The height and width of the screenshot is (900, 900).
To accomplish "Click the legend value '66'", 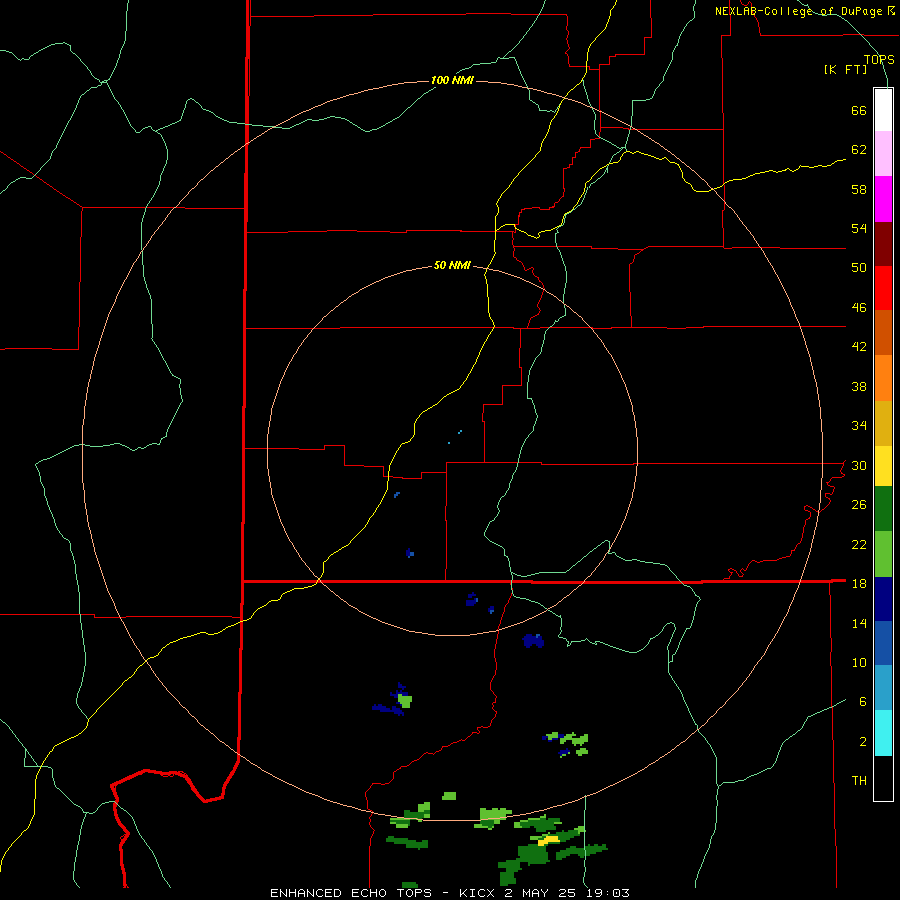I will point(859,110).
